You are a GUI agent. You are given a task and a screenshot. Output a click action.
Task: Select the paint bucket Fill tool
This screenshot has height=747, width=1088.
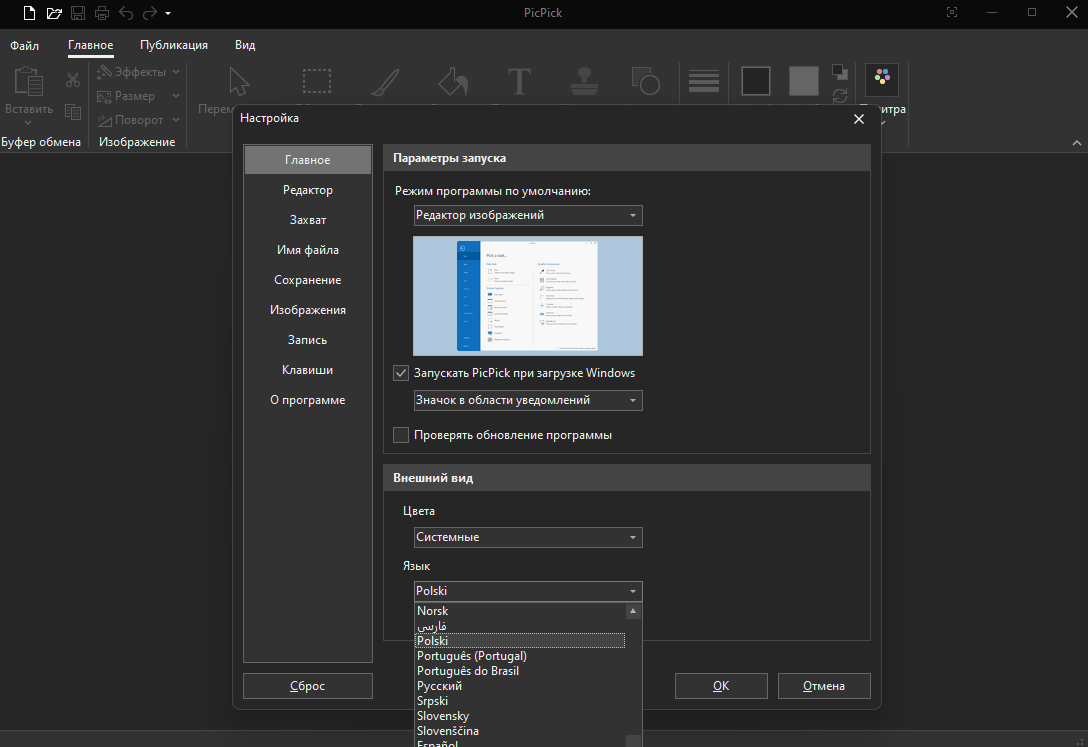(452, 82)
